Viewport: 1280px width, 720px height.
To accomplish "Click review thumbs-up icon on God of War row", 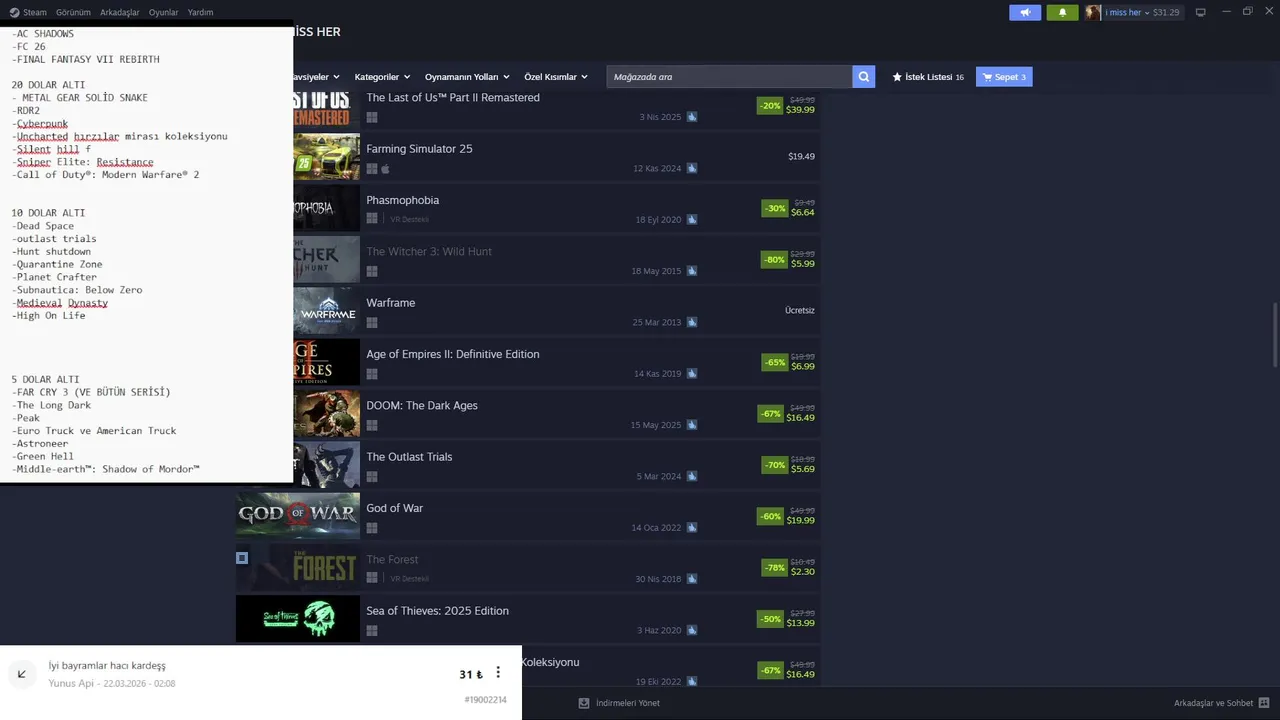I will click(x=692, y=528).
